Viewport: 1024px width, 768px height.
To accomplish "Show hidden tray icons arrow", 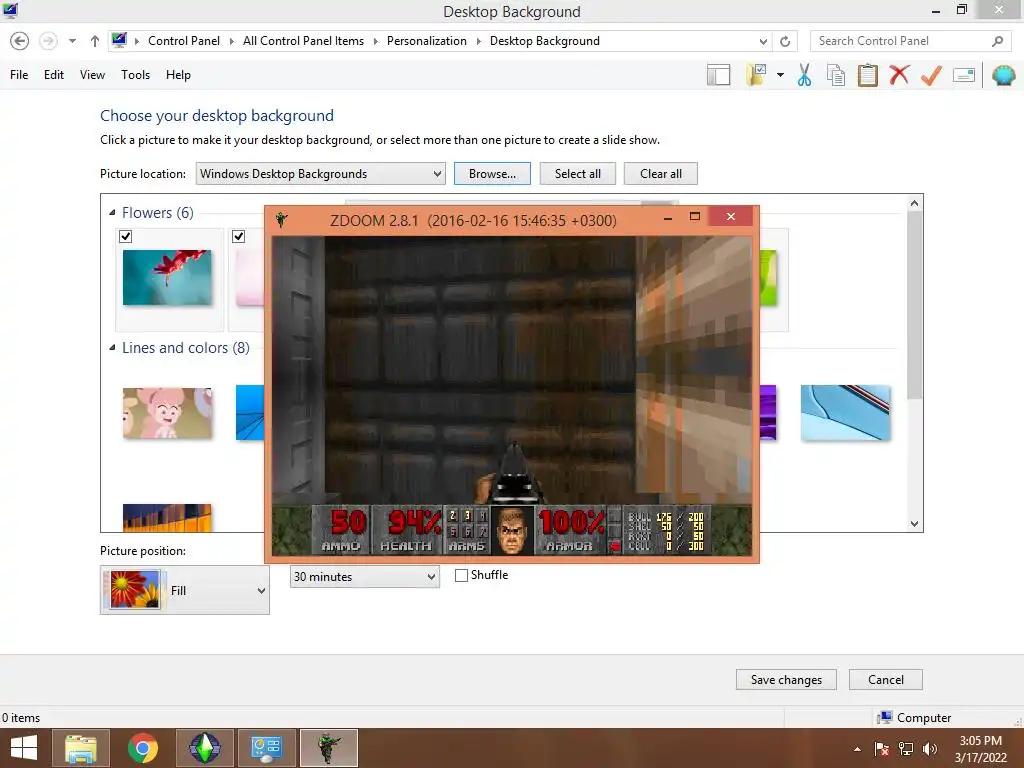I will tap(857, 749).
